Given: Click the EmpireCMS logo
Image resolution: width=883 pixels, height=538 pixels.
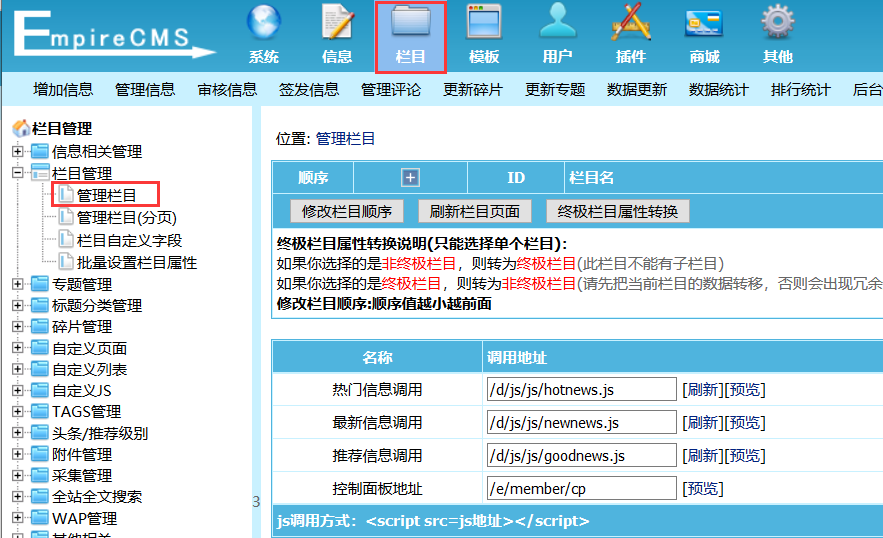Looking at the screenshot, I should point(114,35).
